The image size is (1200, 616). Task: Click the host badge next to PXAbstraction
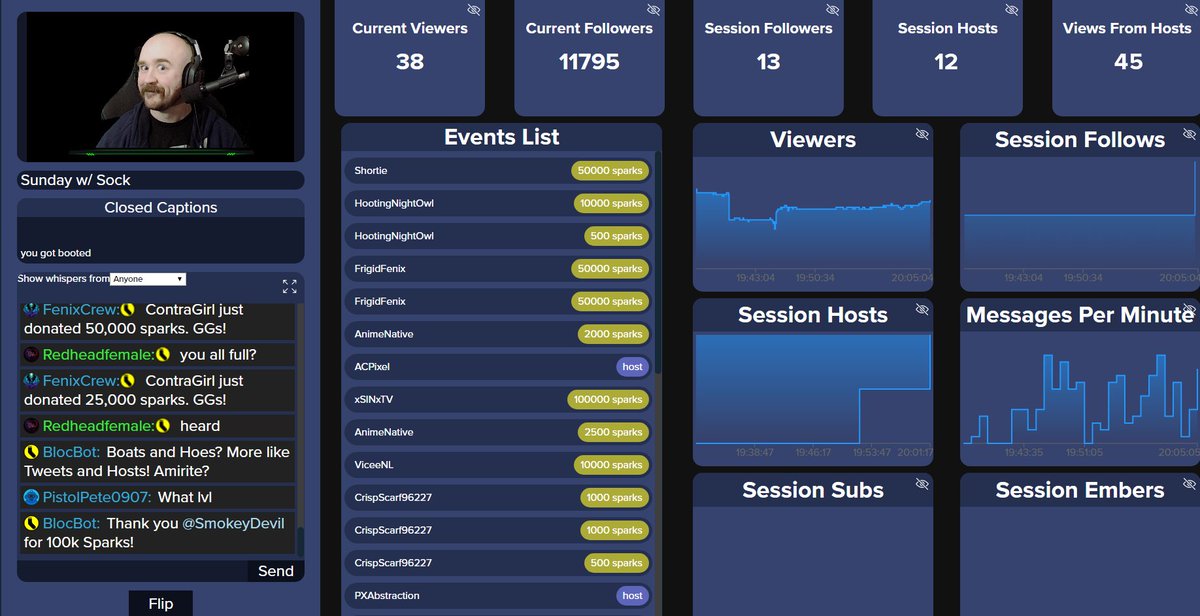click(x=632, y=595)
